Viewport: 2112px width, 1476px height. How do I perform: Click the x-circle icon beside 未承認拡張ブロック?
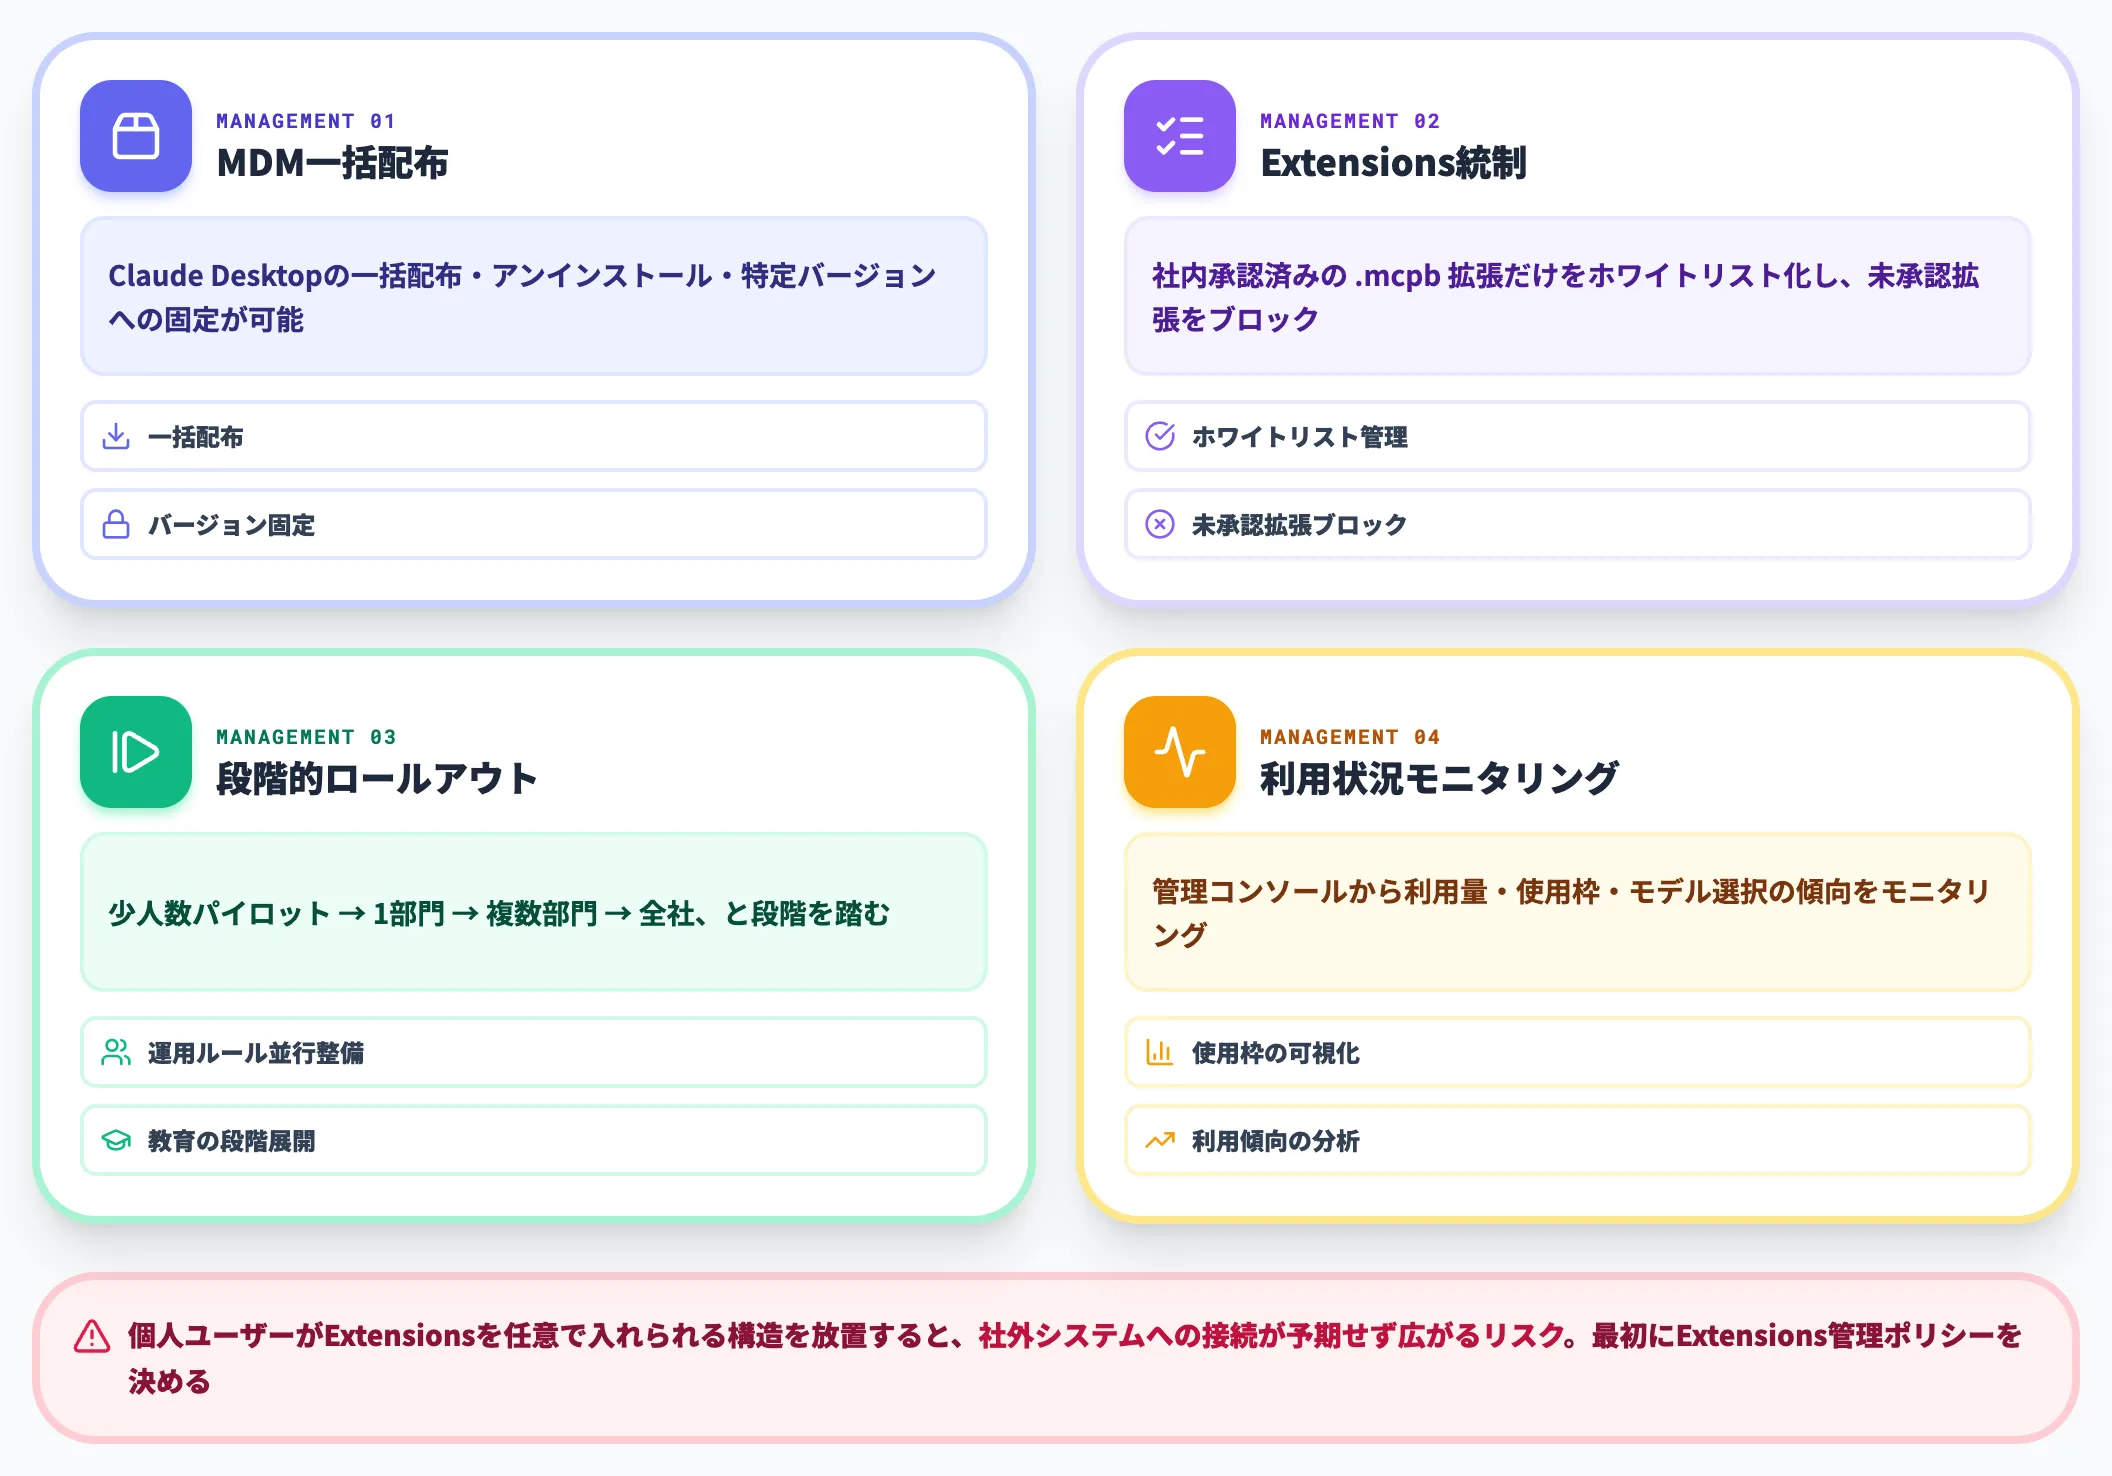click(1160, 525)
